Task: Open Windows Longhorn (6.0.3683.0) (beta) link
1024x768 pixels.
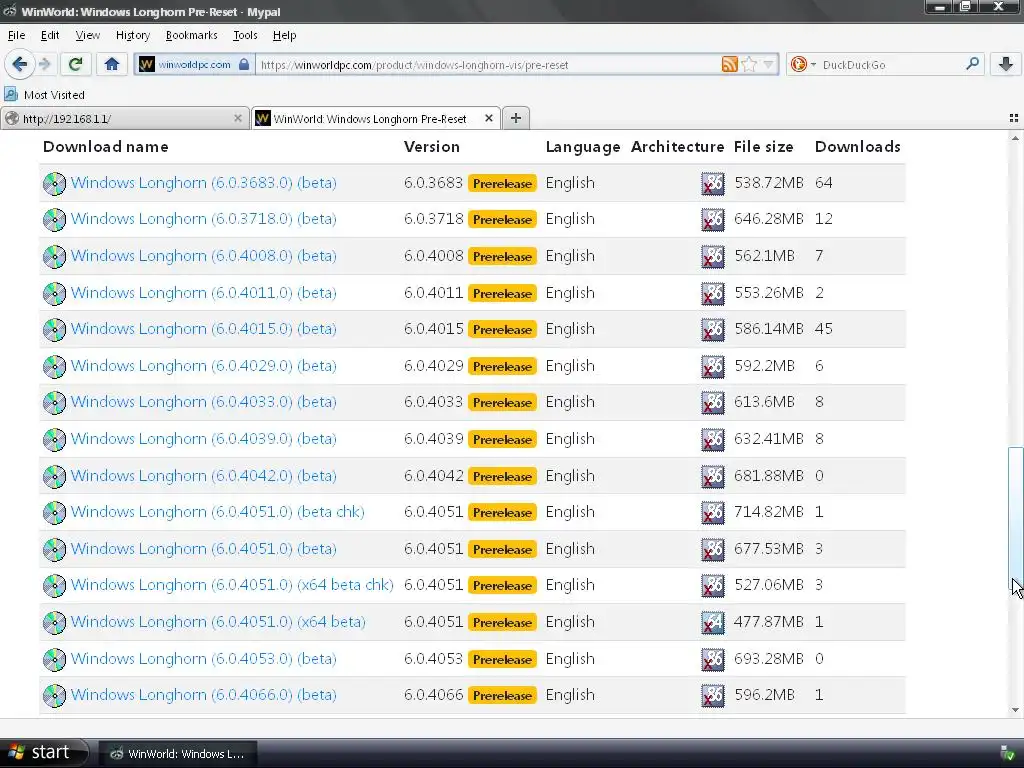Action: click(204, 183)
